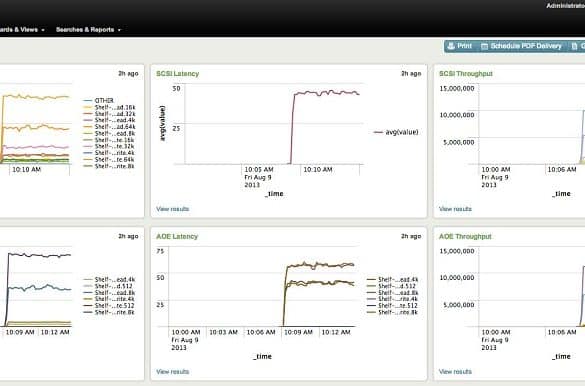Click Schedule PDF Delivery button
Viewport: 585px width, 386px height.
pos(522,46)
